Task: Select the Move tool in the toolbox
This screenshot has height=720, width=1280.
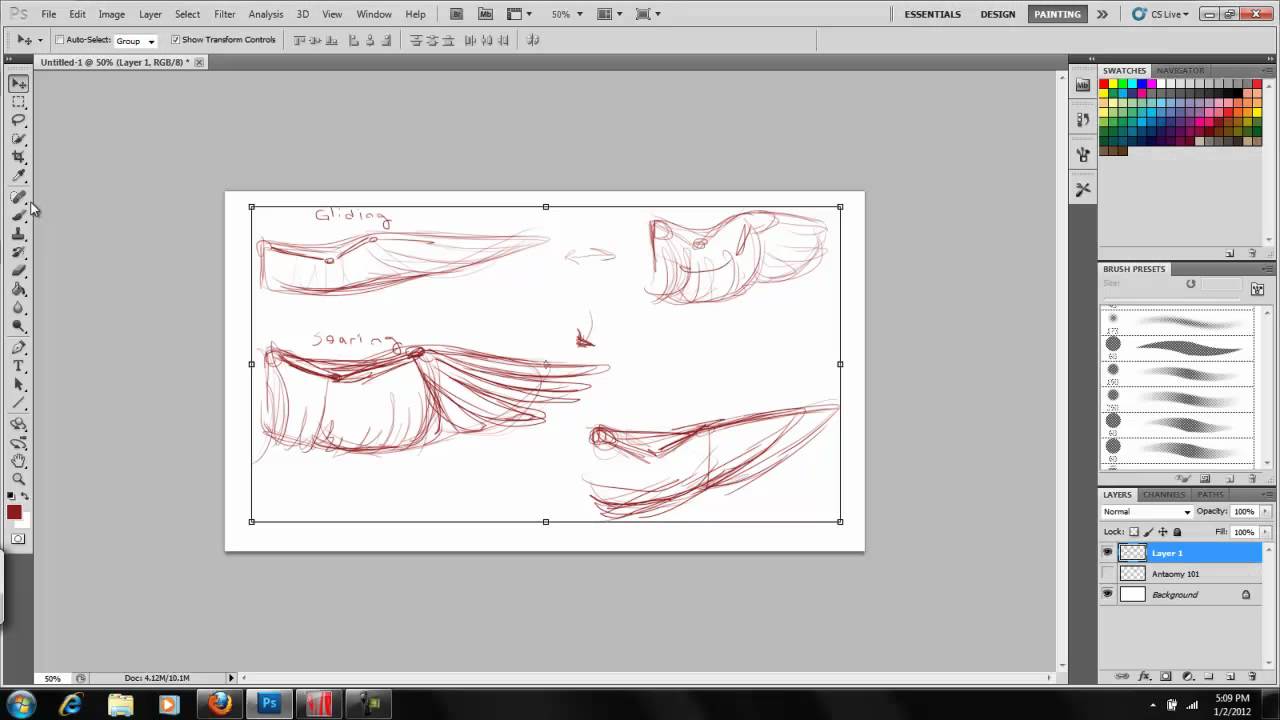Action: (x=18, y=83)
